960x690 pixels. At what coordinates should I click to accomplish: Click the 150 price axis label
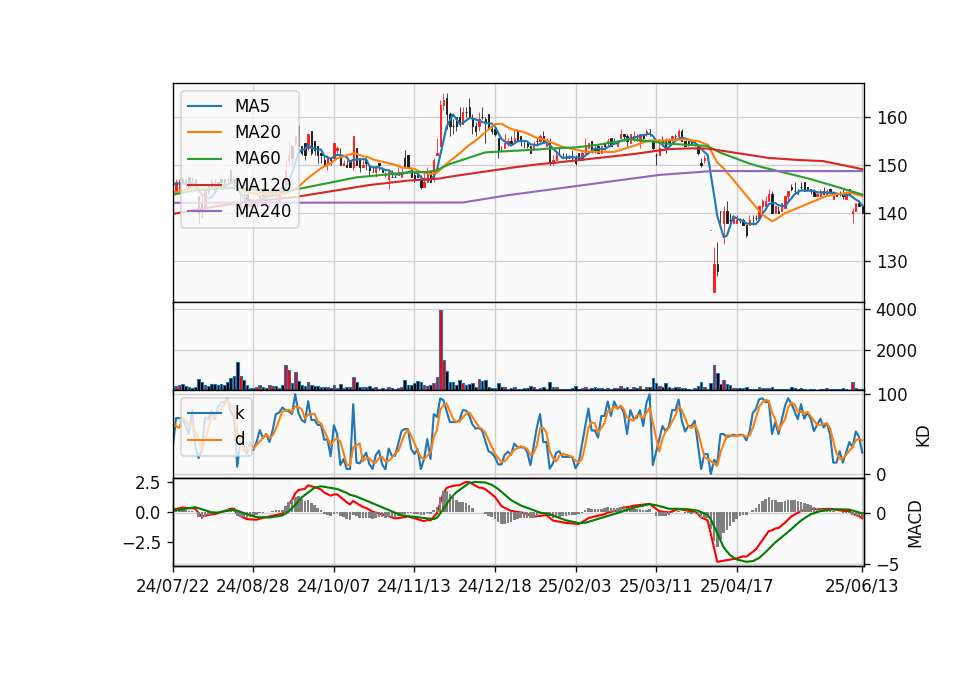pos(892,166)
